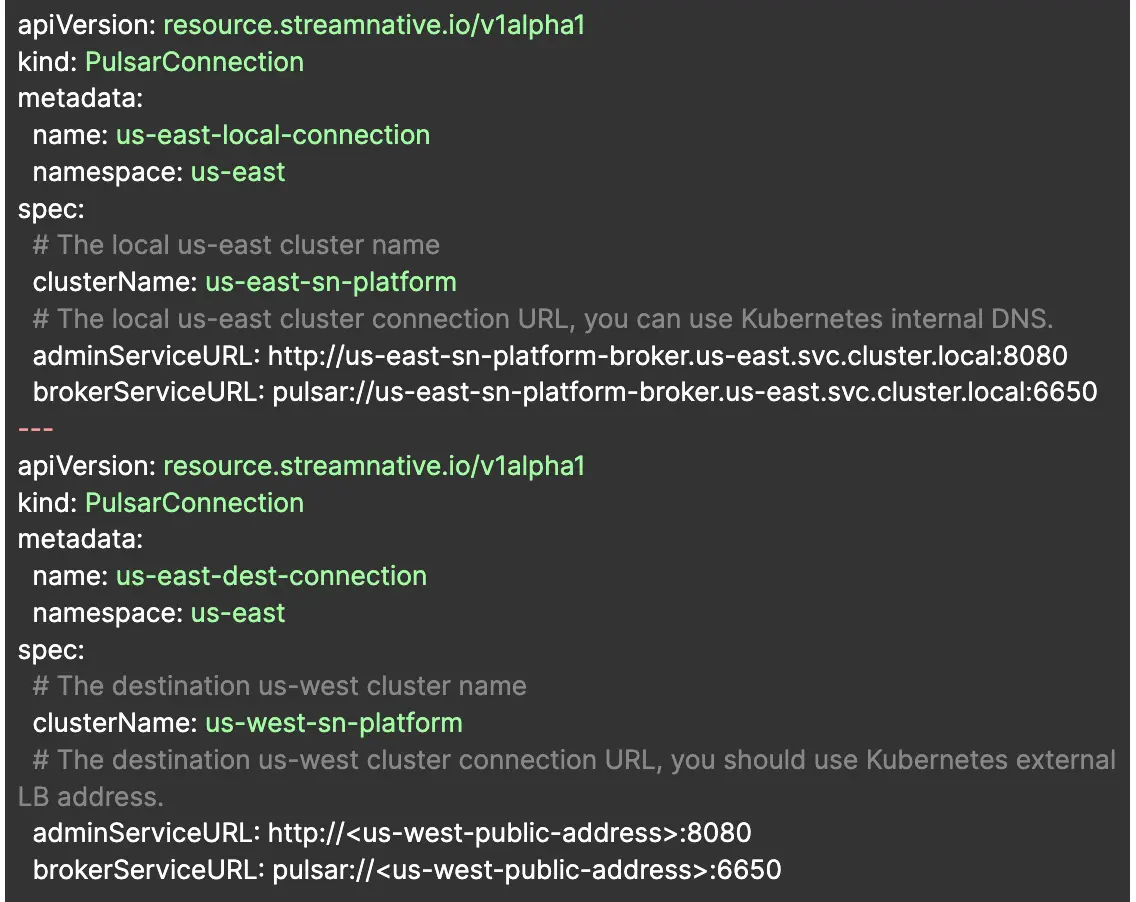The width and height of the screenshot is (1136, 902).
Task: Click the us-east broker pulsar URL ending in 6650
Action: [685, 392]
